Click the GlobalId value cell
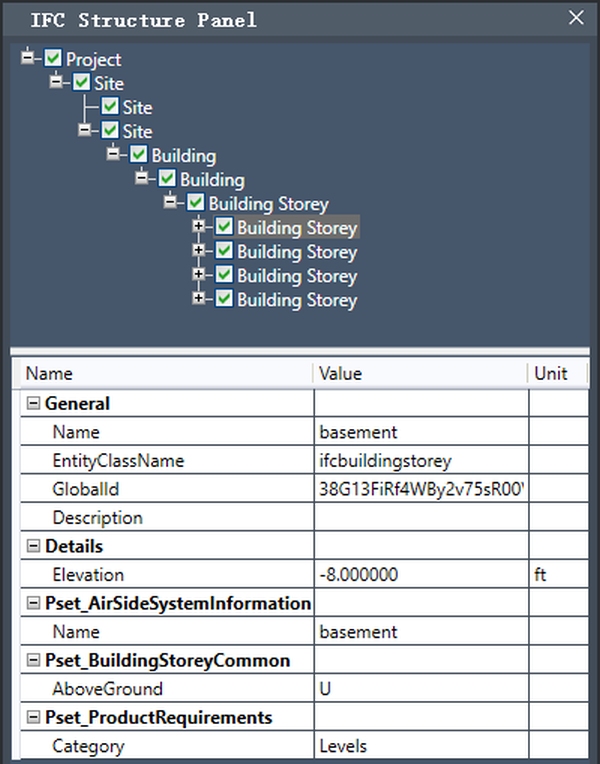This screenshot has width=600, height=764. pyautogui.click(x=420, y=490)
